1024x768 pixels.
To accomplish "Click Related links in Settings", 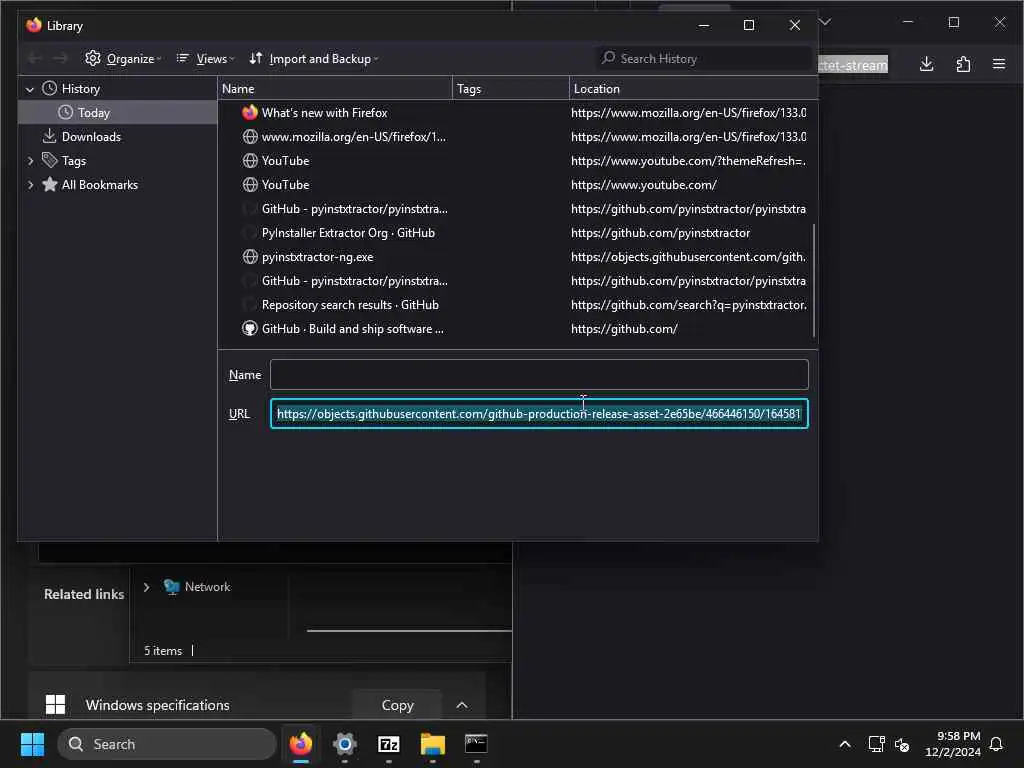I will click(x=84, y=594).
